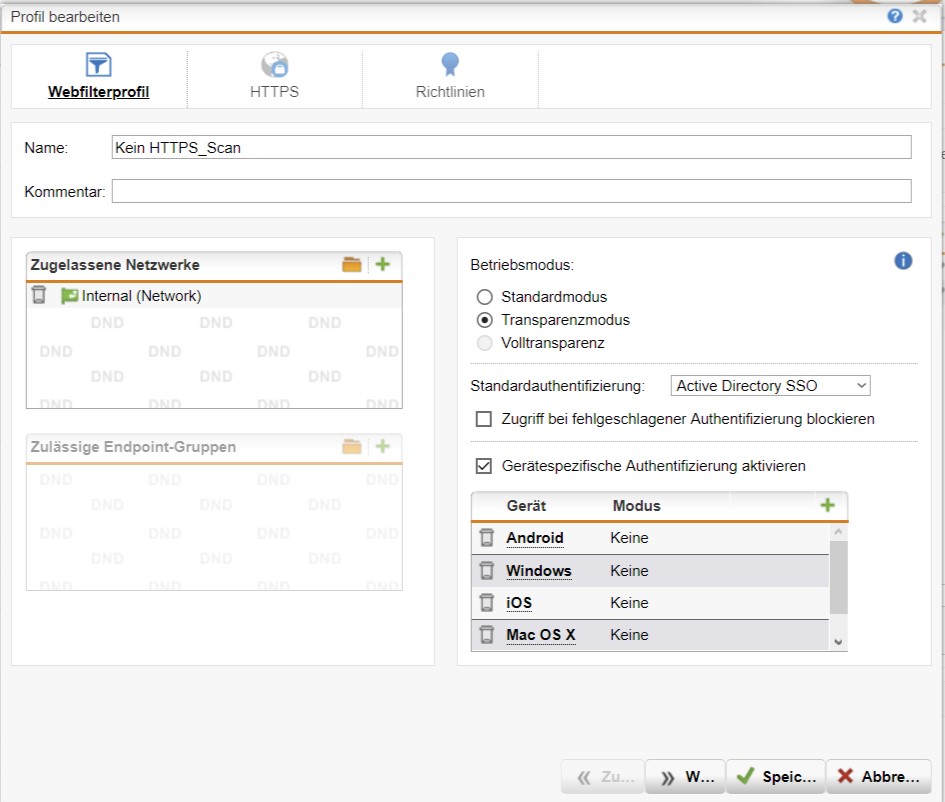This screenshot has width=945, height=802.
Task: Click the Speichern button
Action: 775,777
